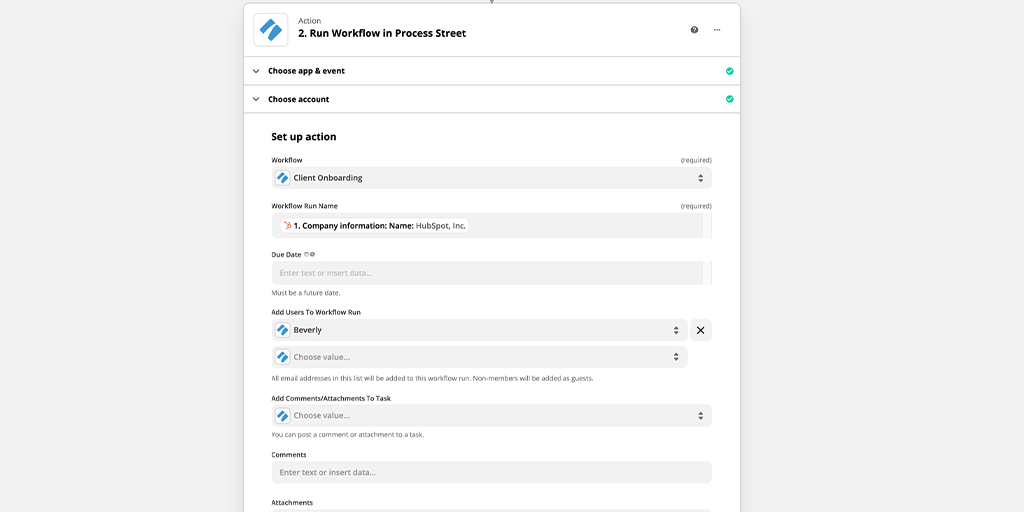Click the info icons next to Due Date

click(x=310, y=254)
